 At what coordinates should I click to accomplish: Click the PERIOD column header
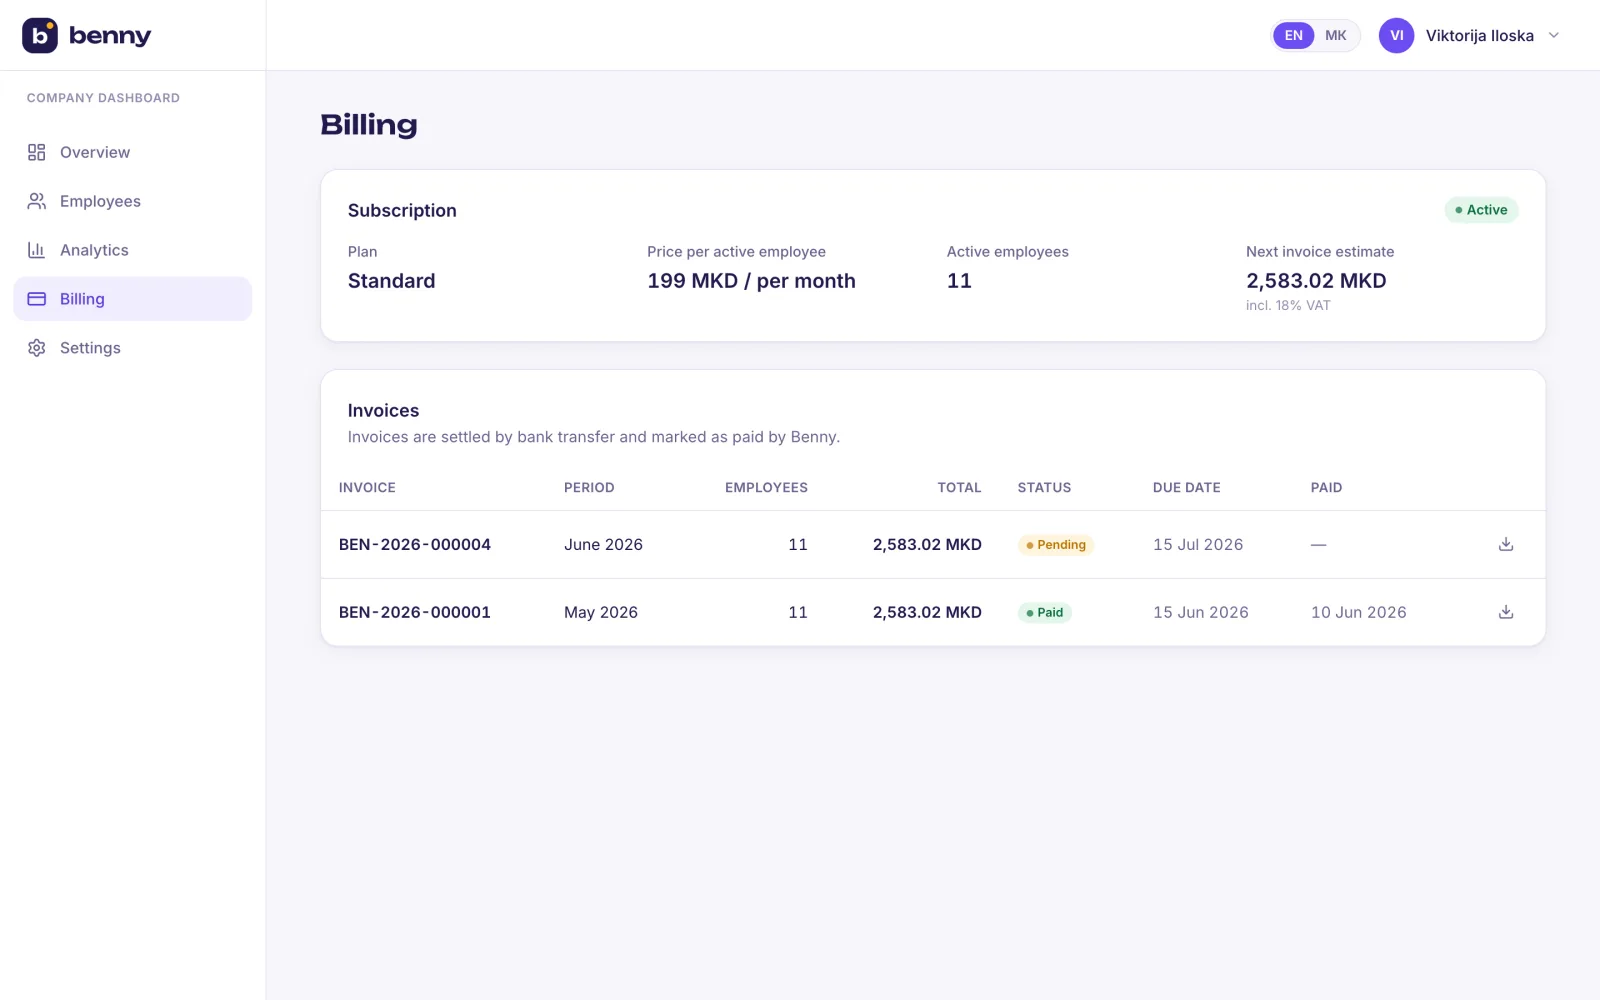point(589,488)
